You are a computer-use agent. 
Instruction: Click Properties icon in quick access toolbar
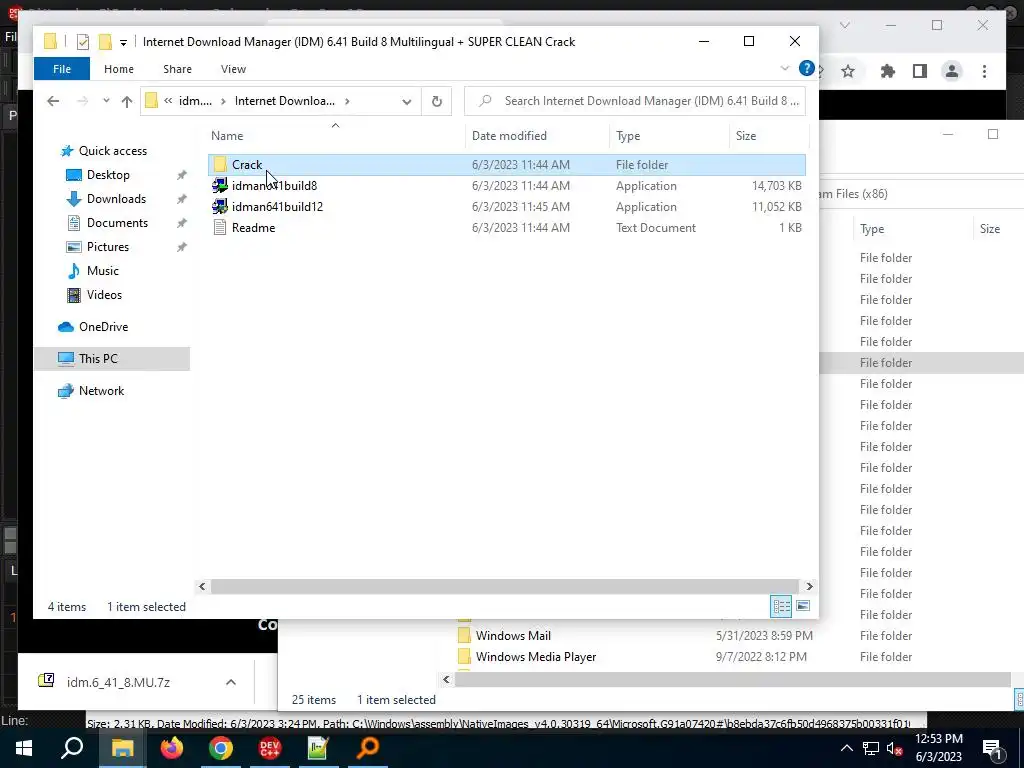pyautogui.click(x=83, y=42)
